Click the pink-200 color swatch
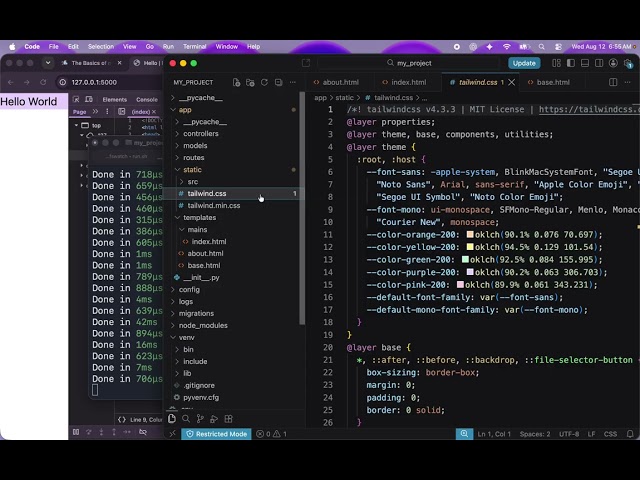Screen dimensions: 640x480 [x=460, y=284]
